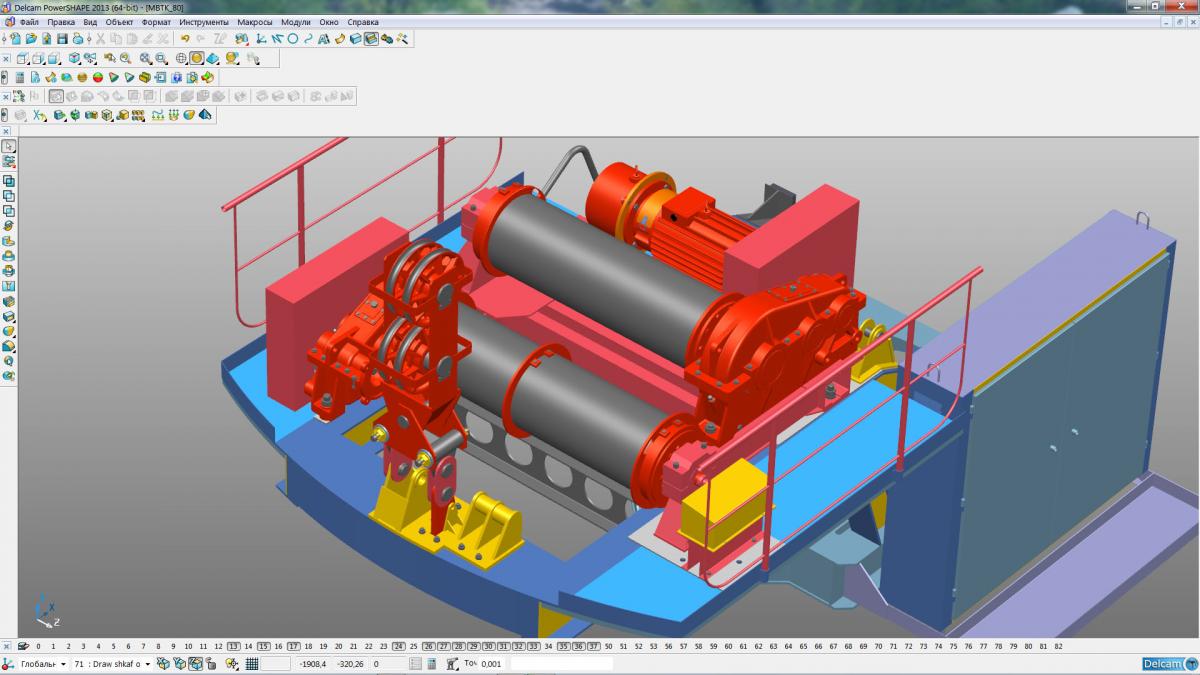Close the view toolbar with its X
This screenshot has width=1200, height=675.
click(x=6, y=58)
